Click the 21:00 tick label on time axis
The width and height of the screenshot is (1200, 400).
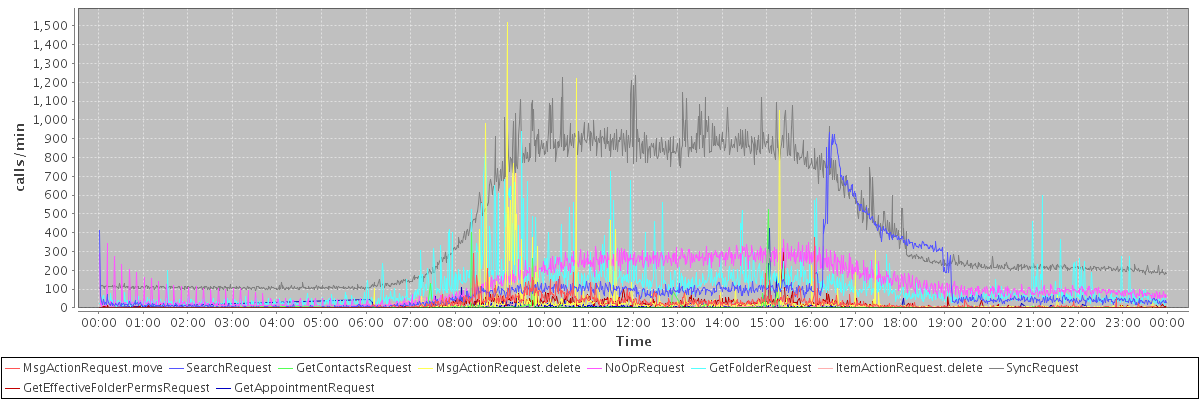[x=1034, y=322]
